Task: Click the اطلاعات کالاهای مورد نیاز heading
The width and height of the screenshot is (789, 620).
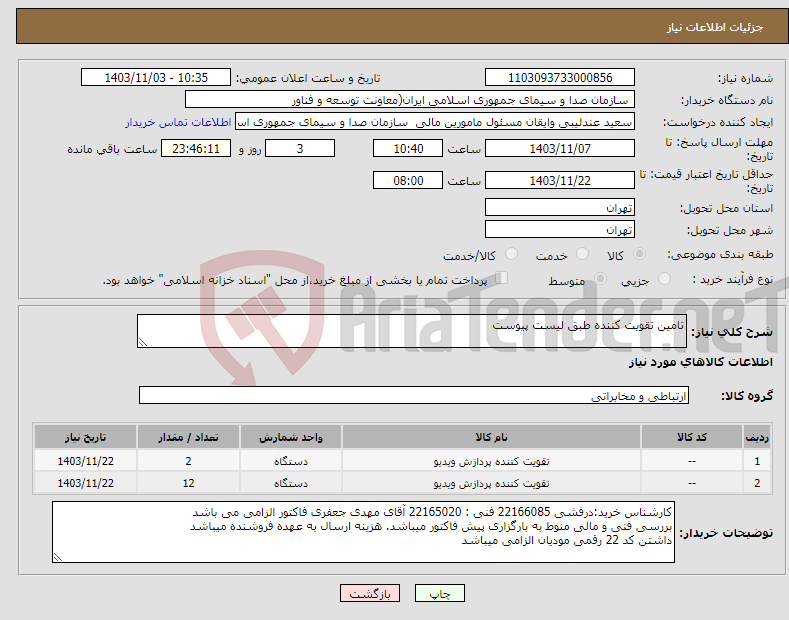Action: point(700,362)
